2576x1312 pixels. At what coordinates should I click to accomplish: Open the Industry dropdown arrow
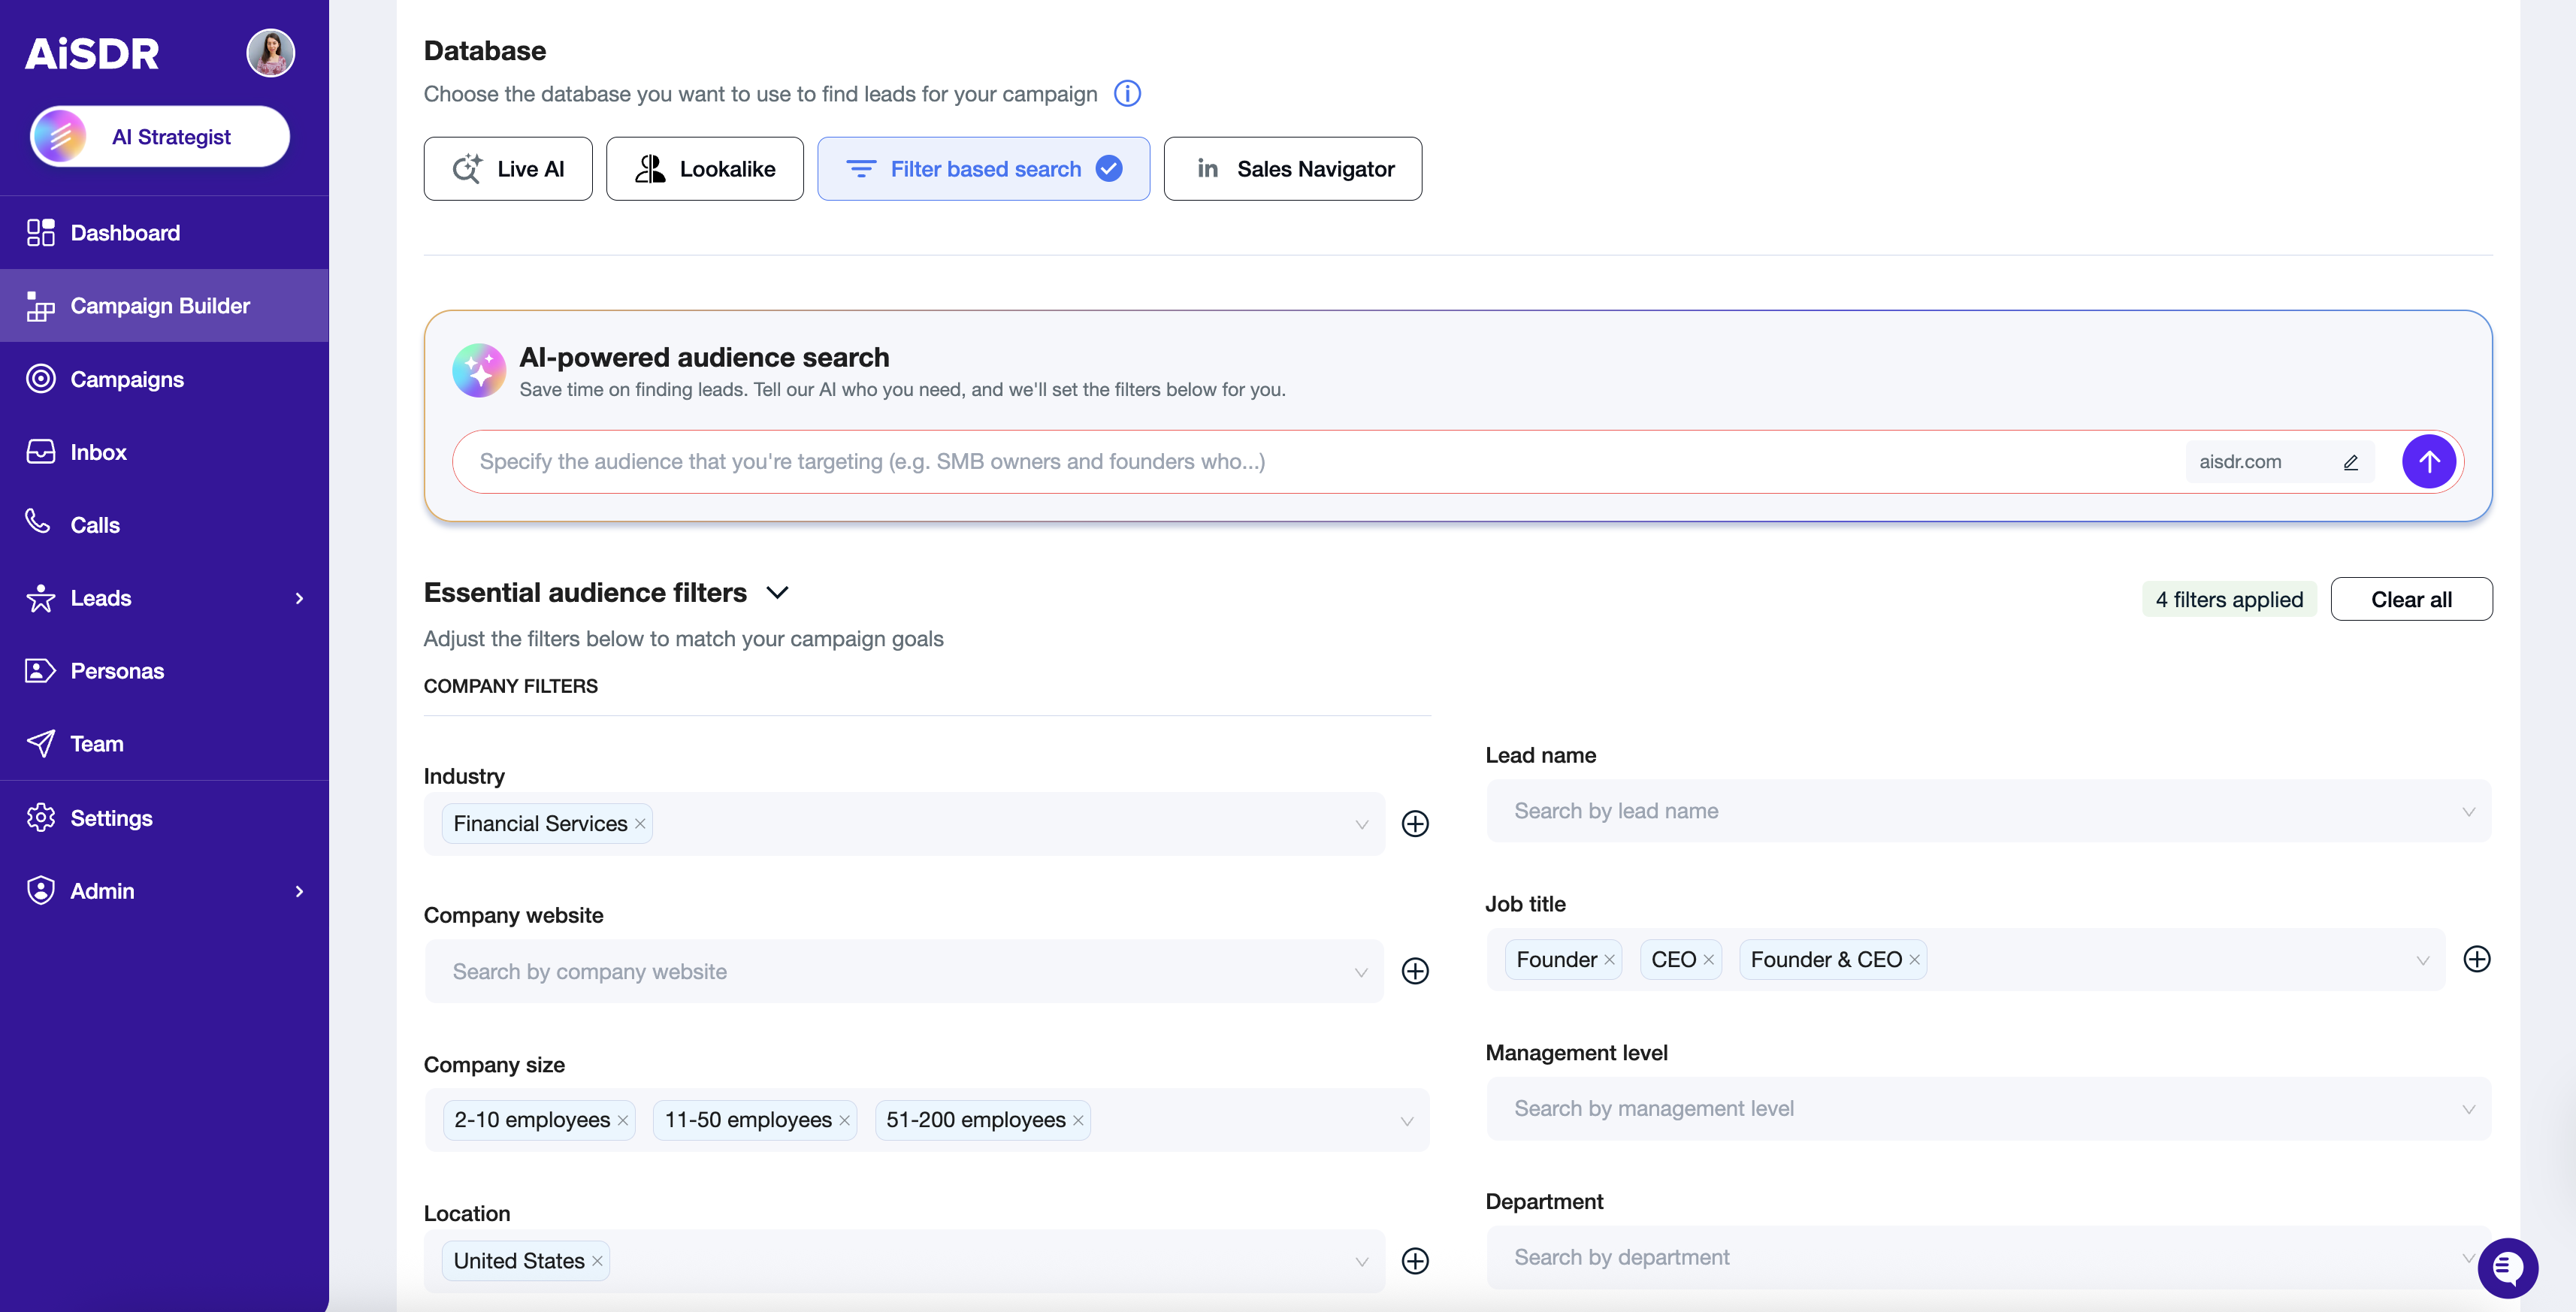[x=1361, y=824]
